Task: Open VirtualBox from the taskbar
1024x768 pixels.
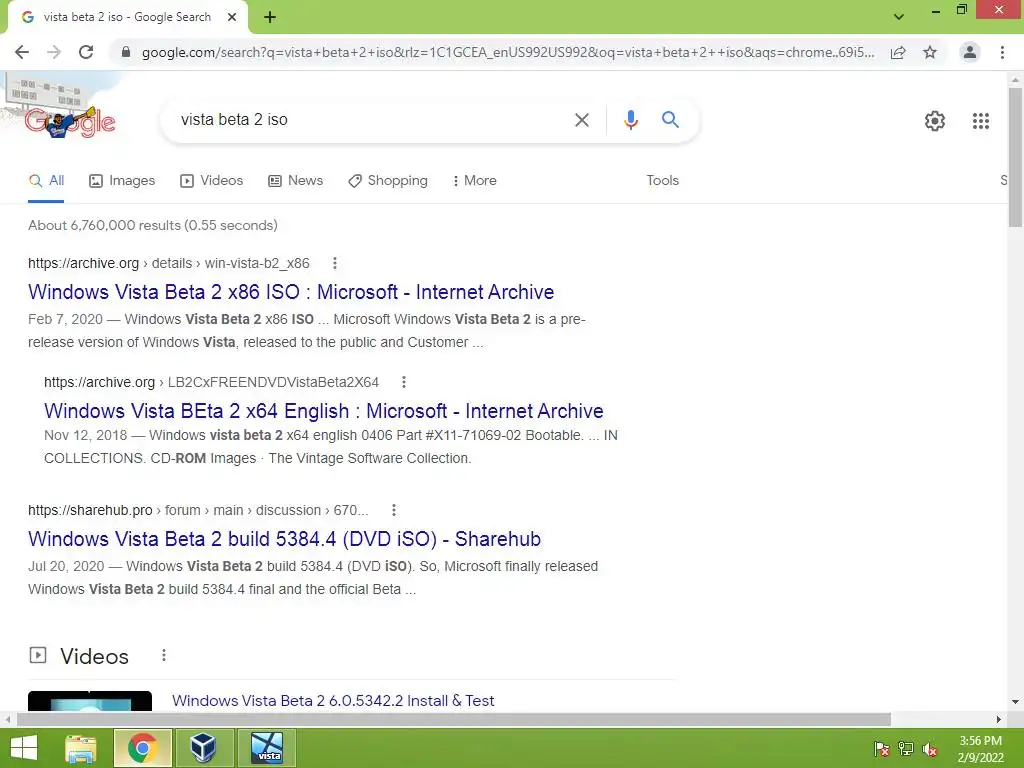Action: point(203,748)
